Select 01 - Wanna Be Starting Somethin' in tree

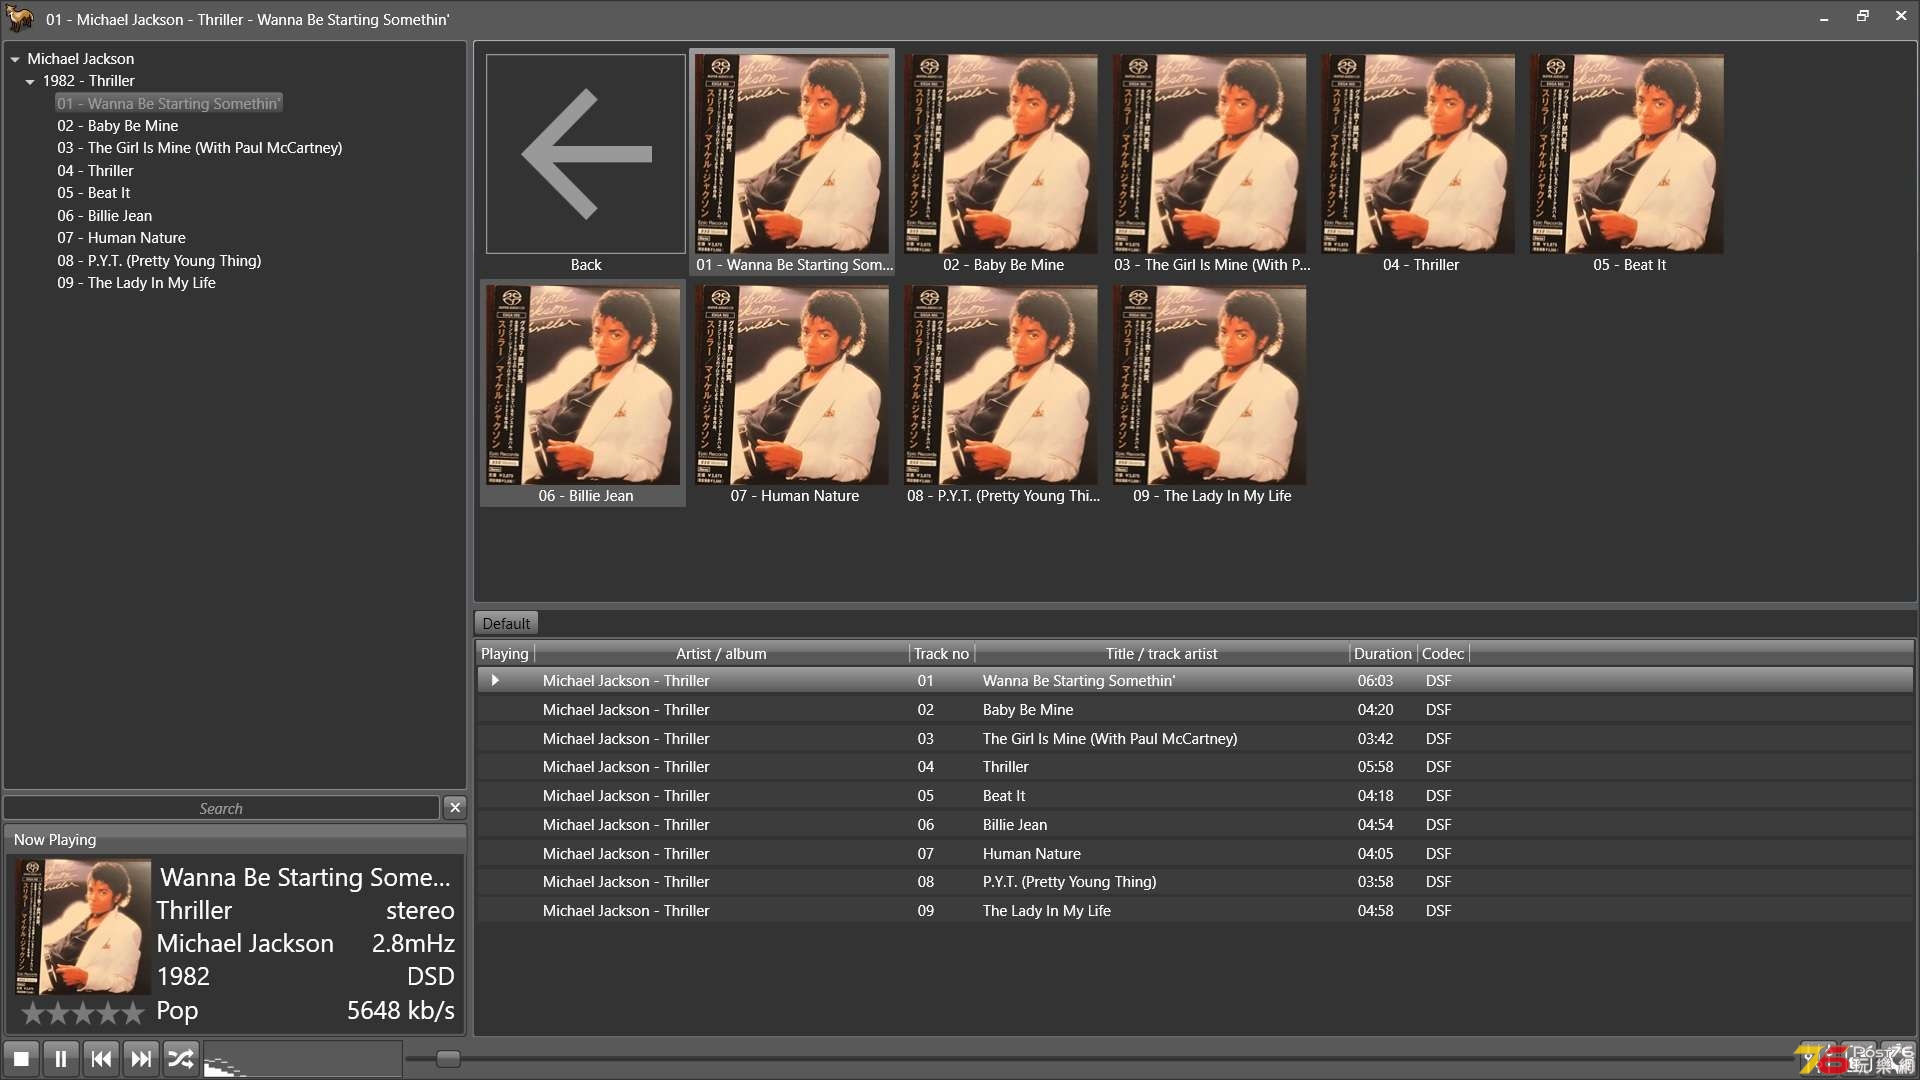pyautogui.click(x=169, y=103)
